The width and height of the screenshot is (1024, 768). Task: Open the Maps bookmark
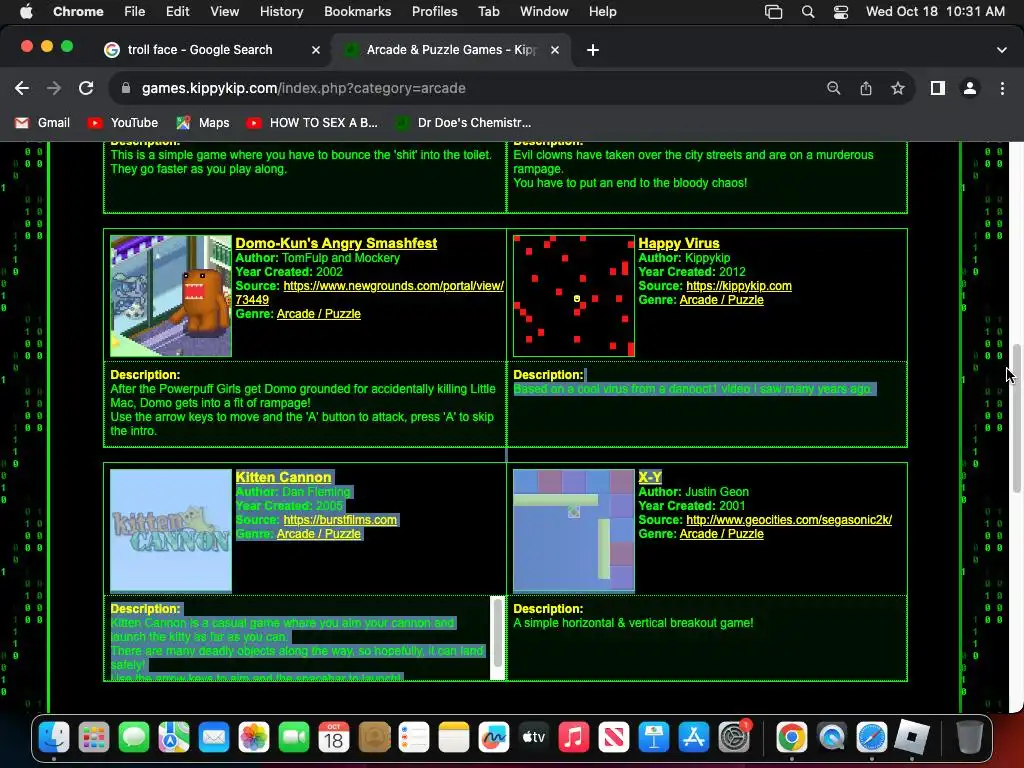203,123
